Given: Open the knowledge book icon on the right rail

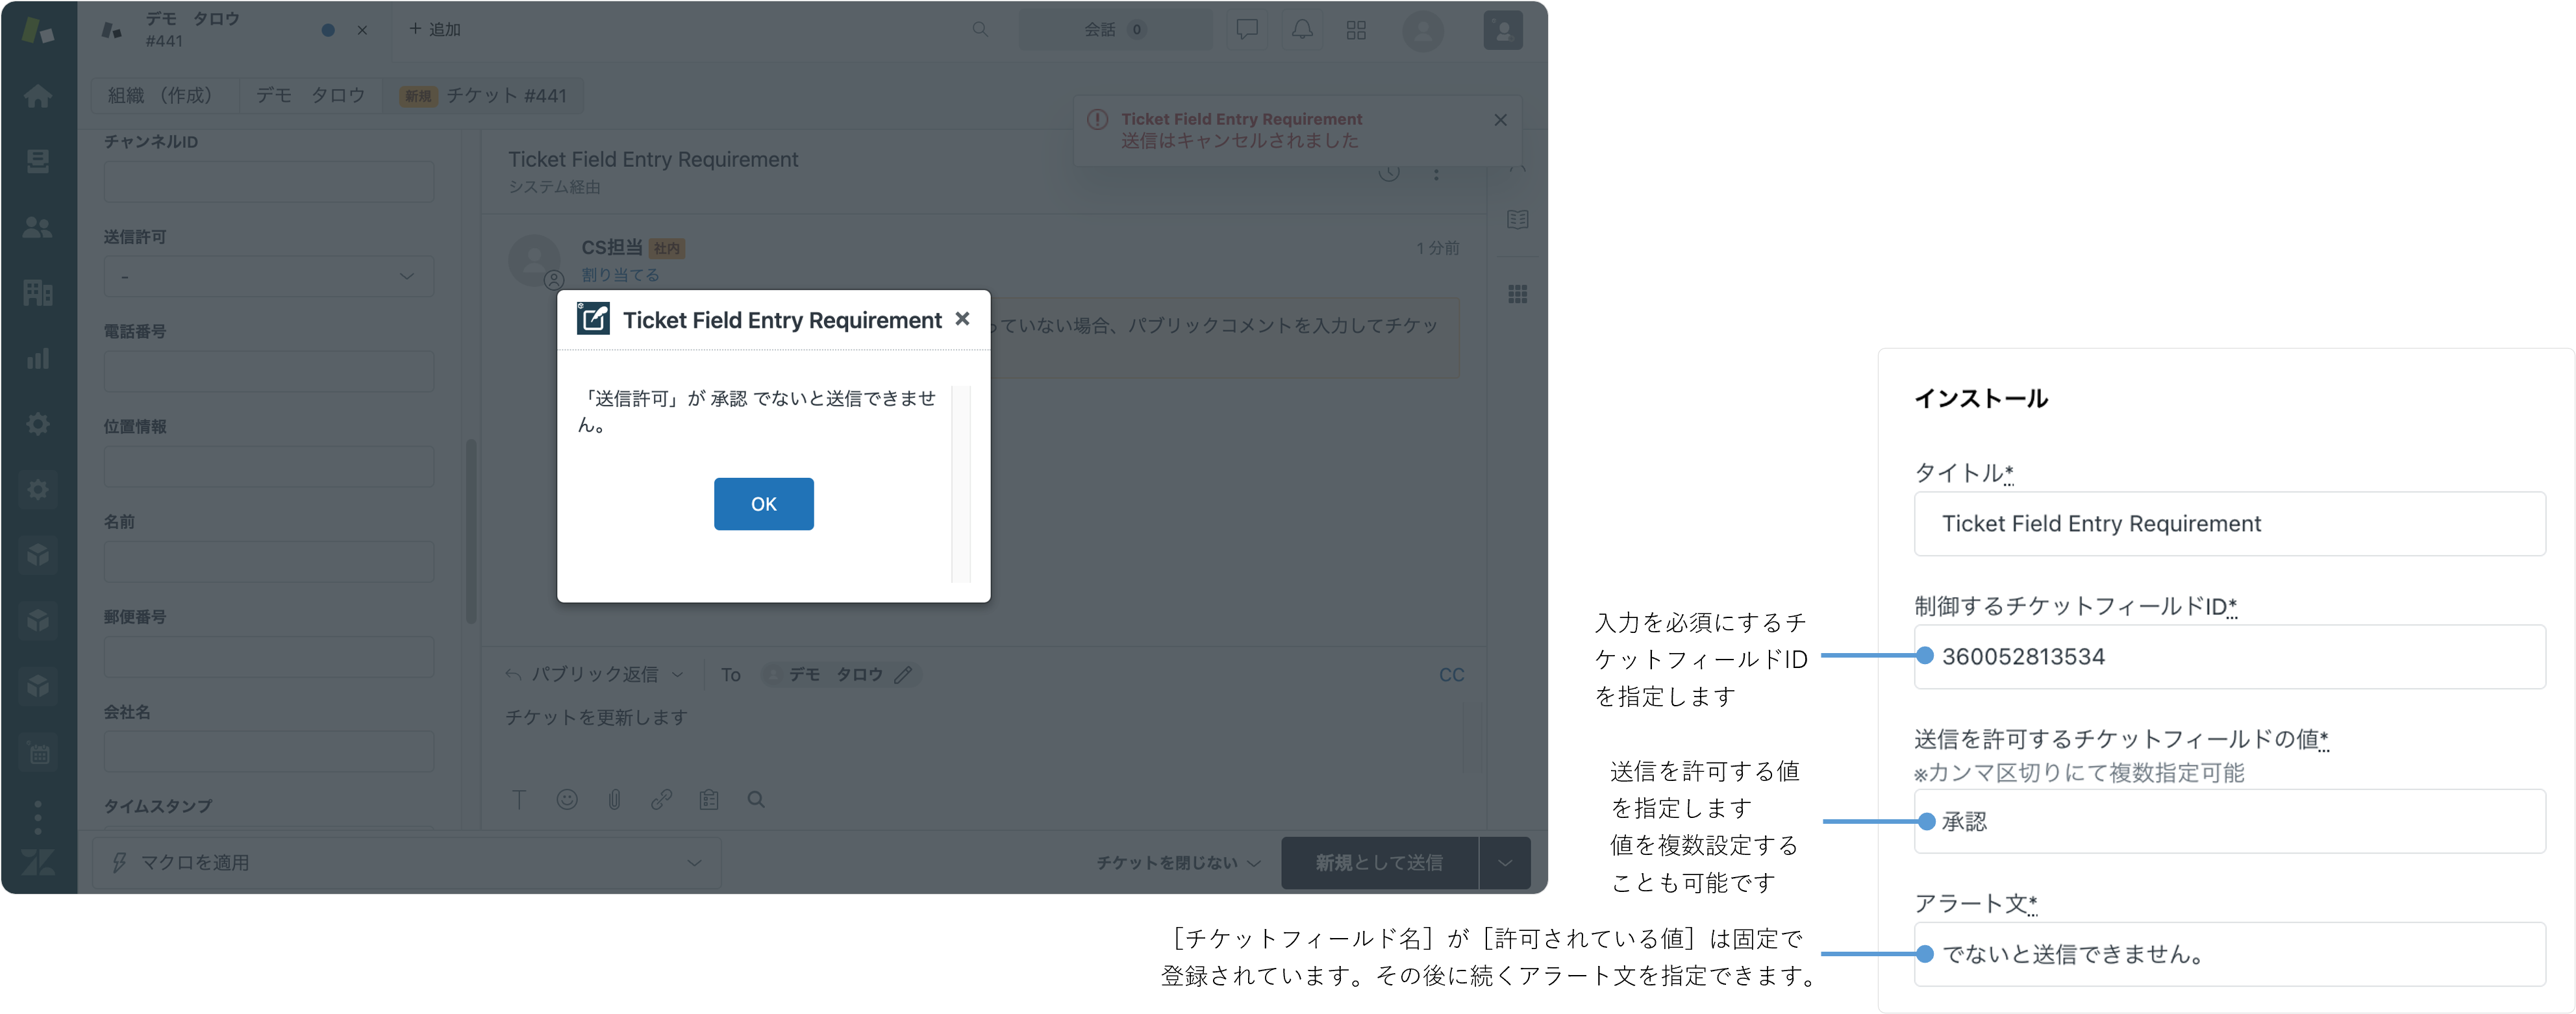Looking at the screenshot, I should 1517,219.
